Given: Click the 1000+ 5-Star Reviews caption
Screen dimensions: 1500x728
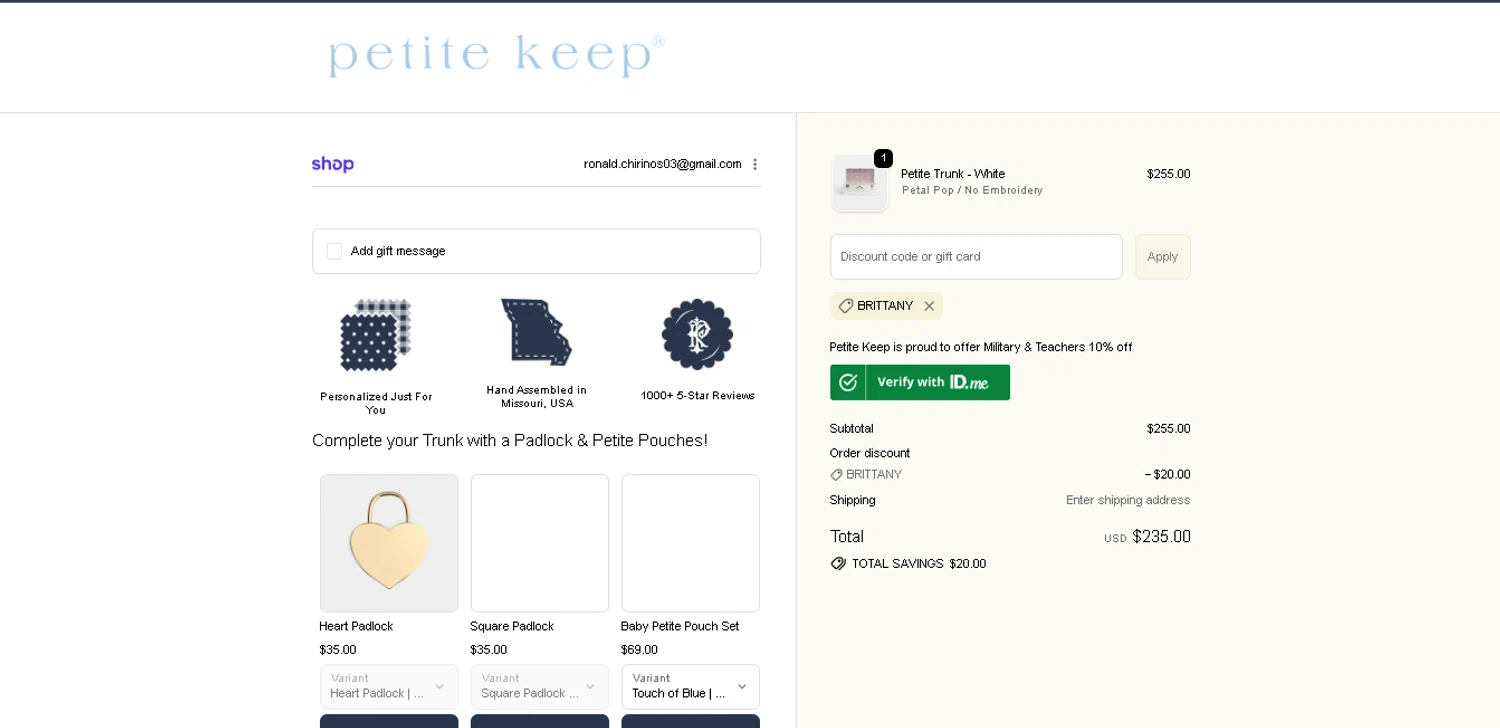Looking at the screenshot, I should coord(698,396).
